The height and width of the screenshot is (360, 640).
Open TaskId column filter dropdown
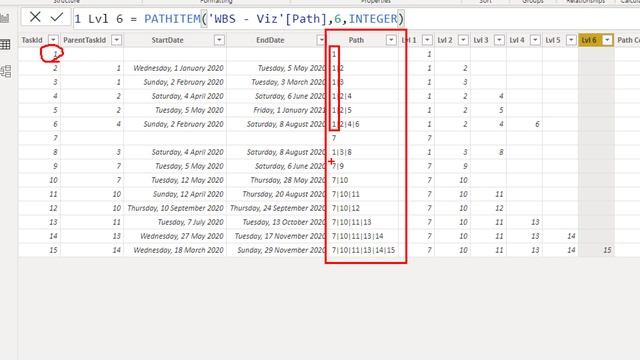(x=53, y=40)
